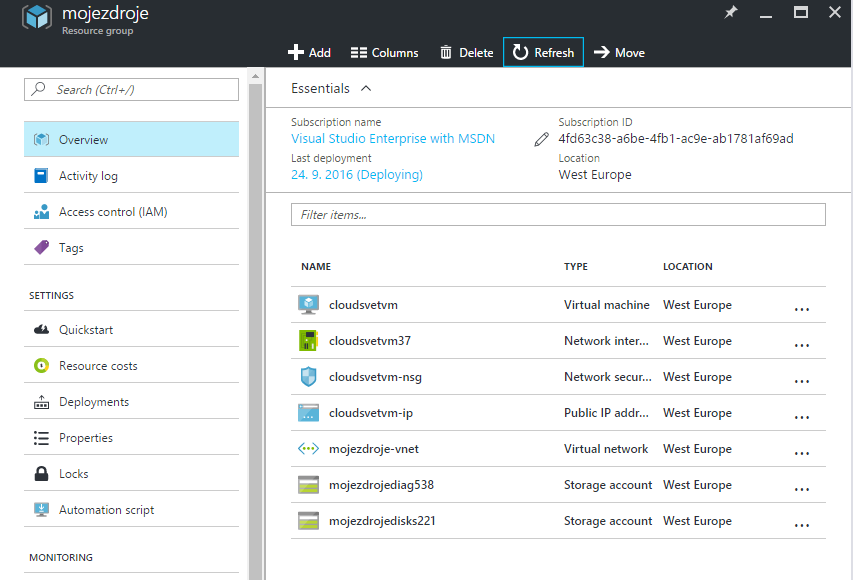Collapse the Essentials section chevron
Viewport: 853px width, 580px height.
click(366, 88)
